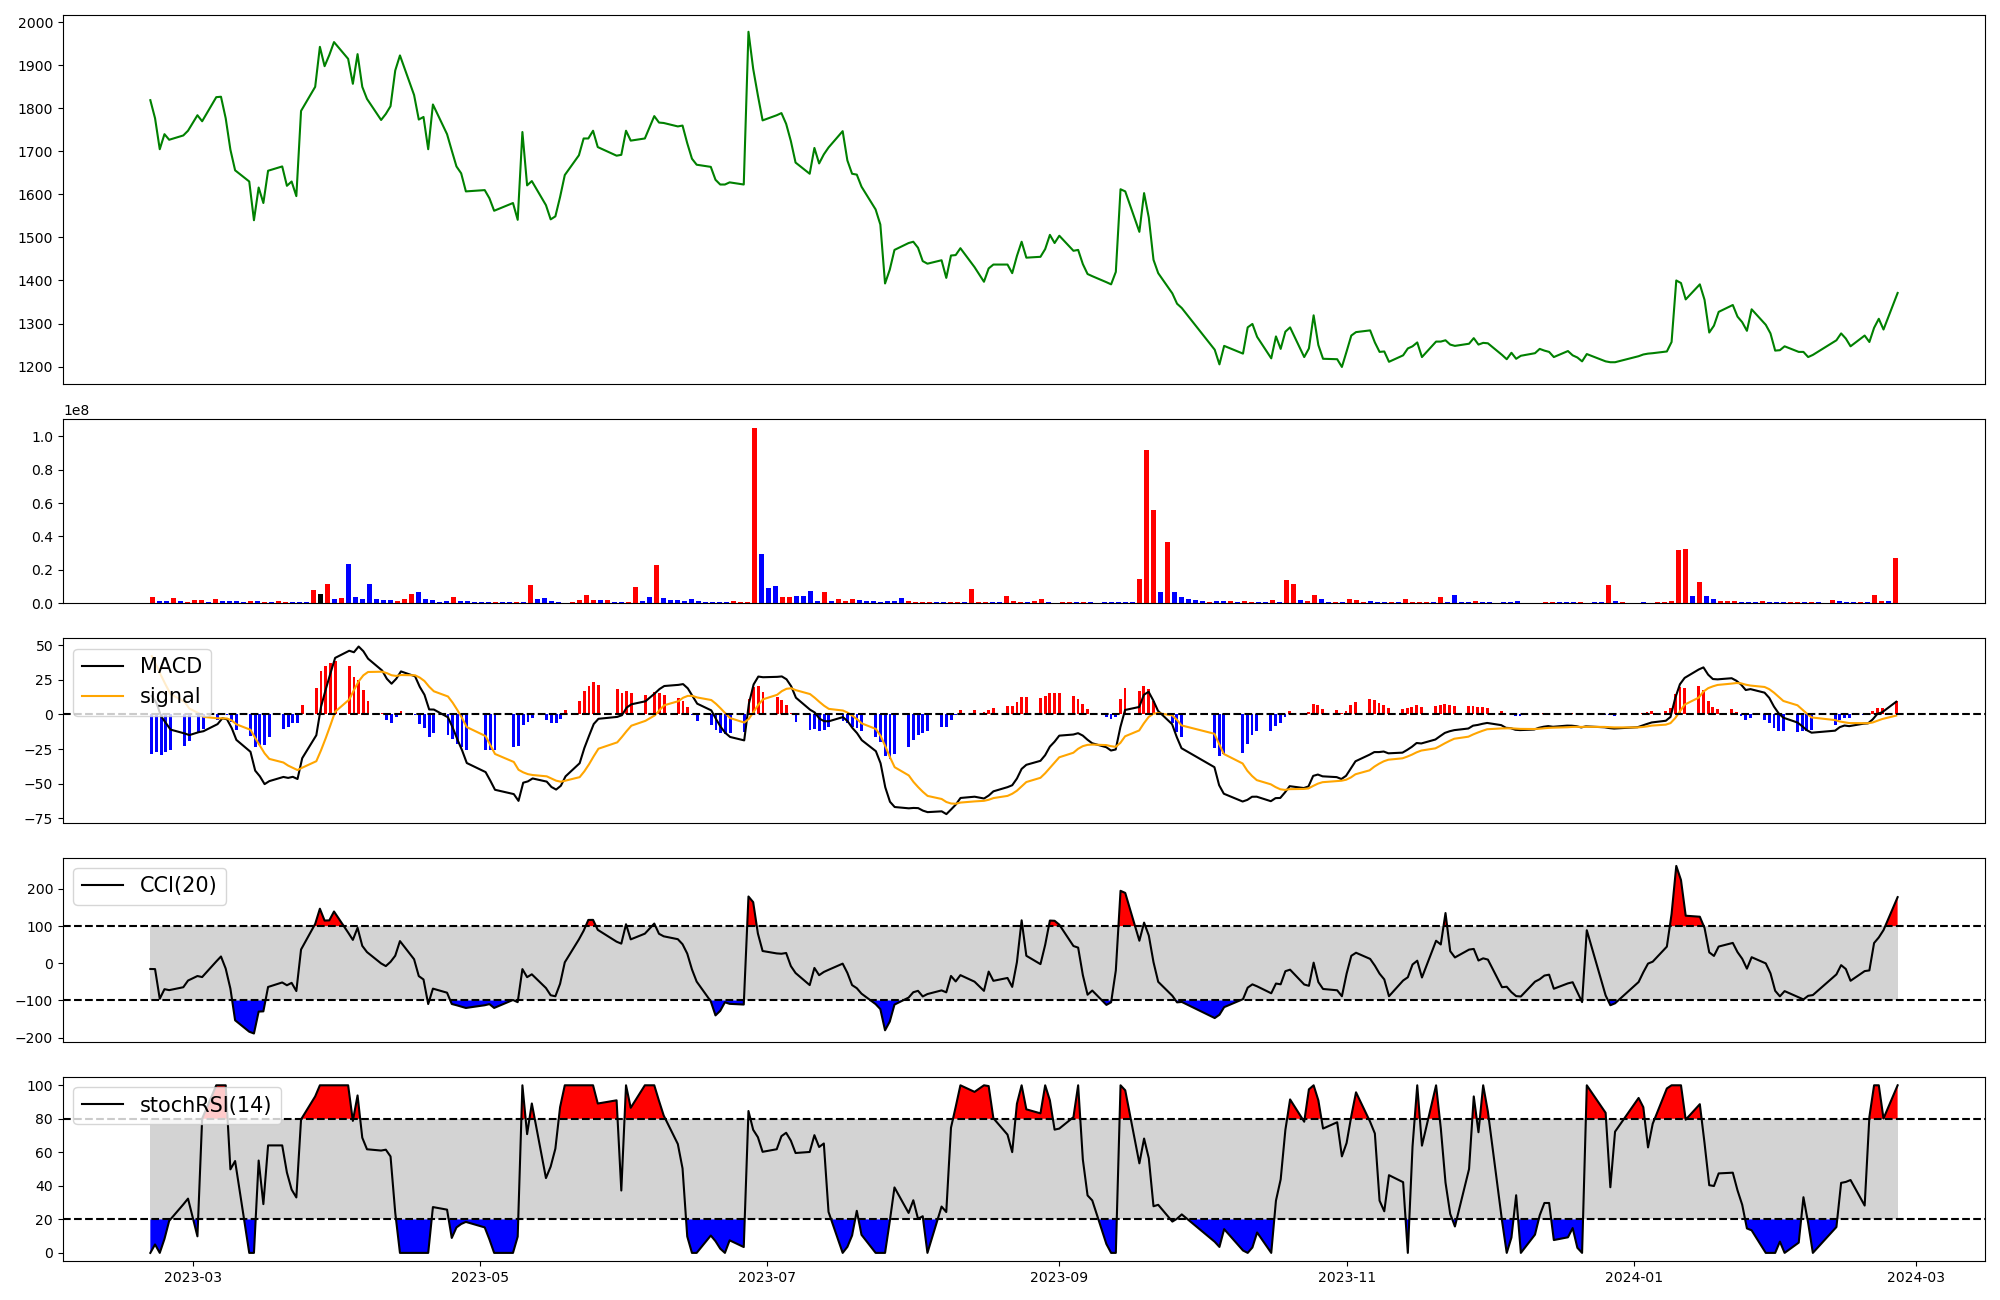Click the stochRSI(14) legend label

pyautogui.click(x=205, y=1105)
